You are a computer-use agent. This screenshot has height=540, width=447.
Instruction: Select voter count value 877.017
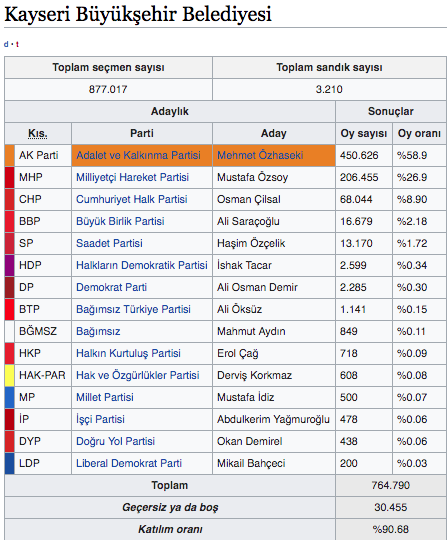click(x=108, y=90)
